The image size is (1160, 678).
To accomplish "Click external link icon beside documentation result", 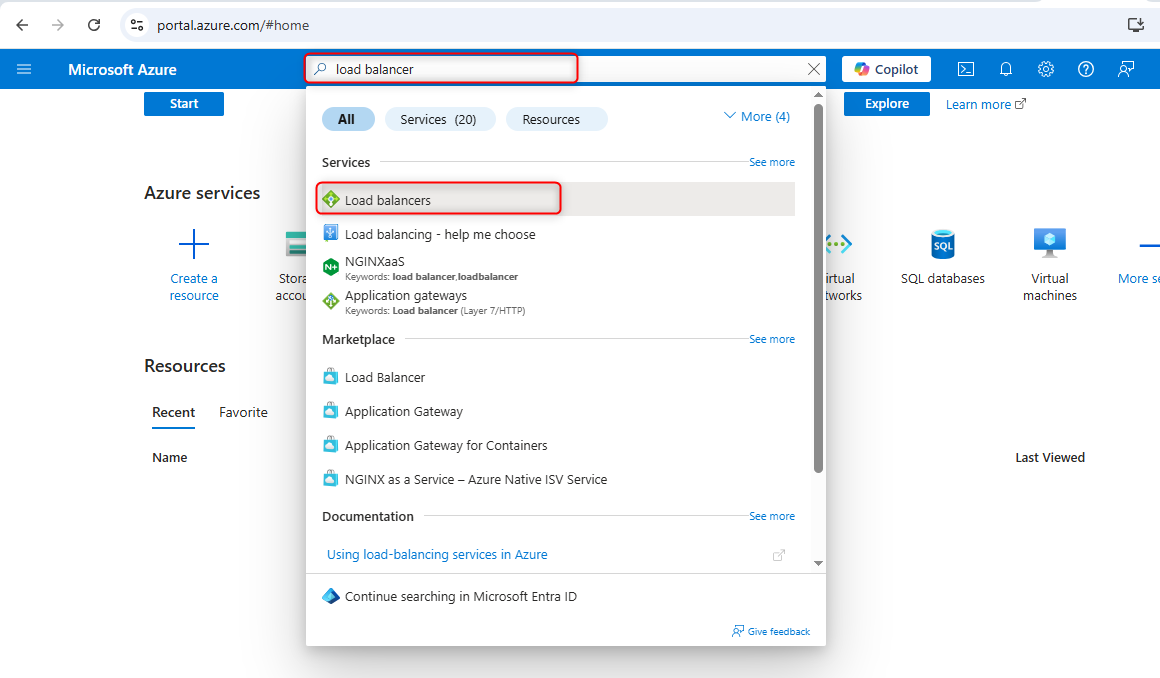I will pyautogui.click(x=778, y=554).
